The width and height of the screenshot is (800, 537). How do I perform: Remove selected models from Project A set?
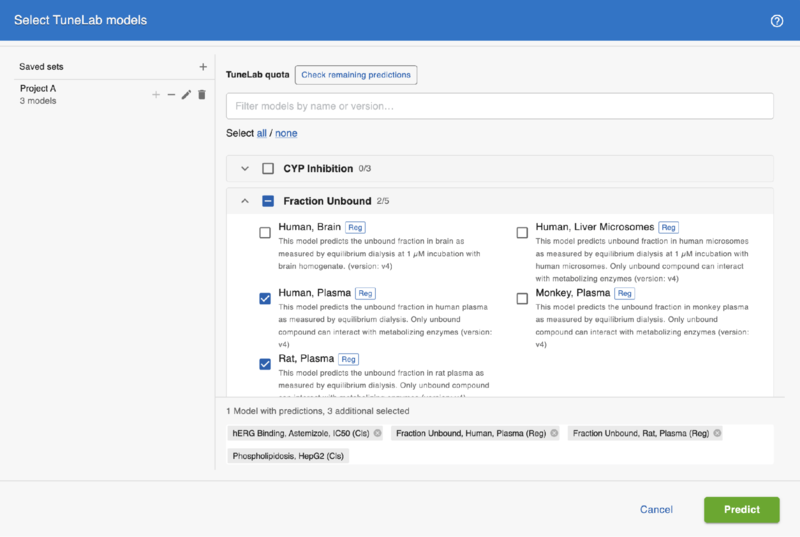pyautogui.click(x=171, y=95)
